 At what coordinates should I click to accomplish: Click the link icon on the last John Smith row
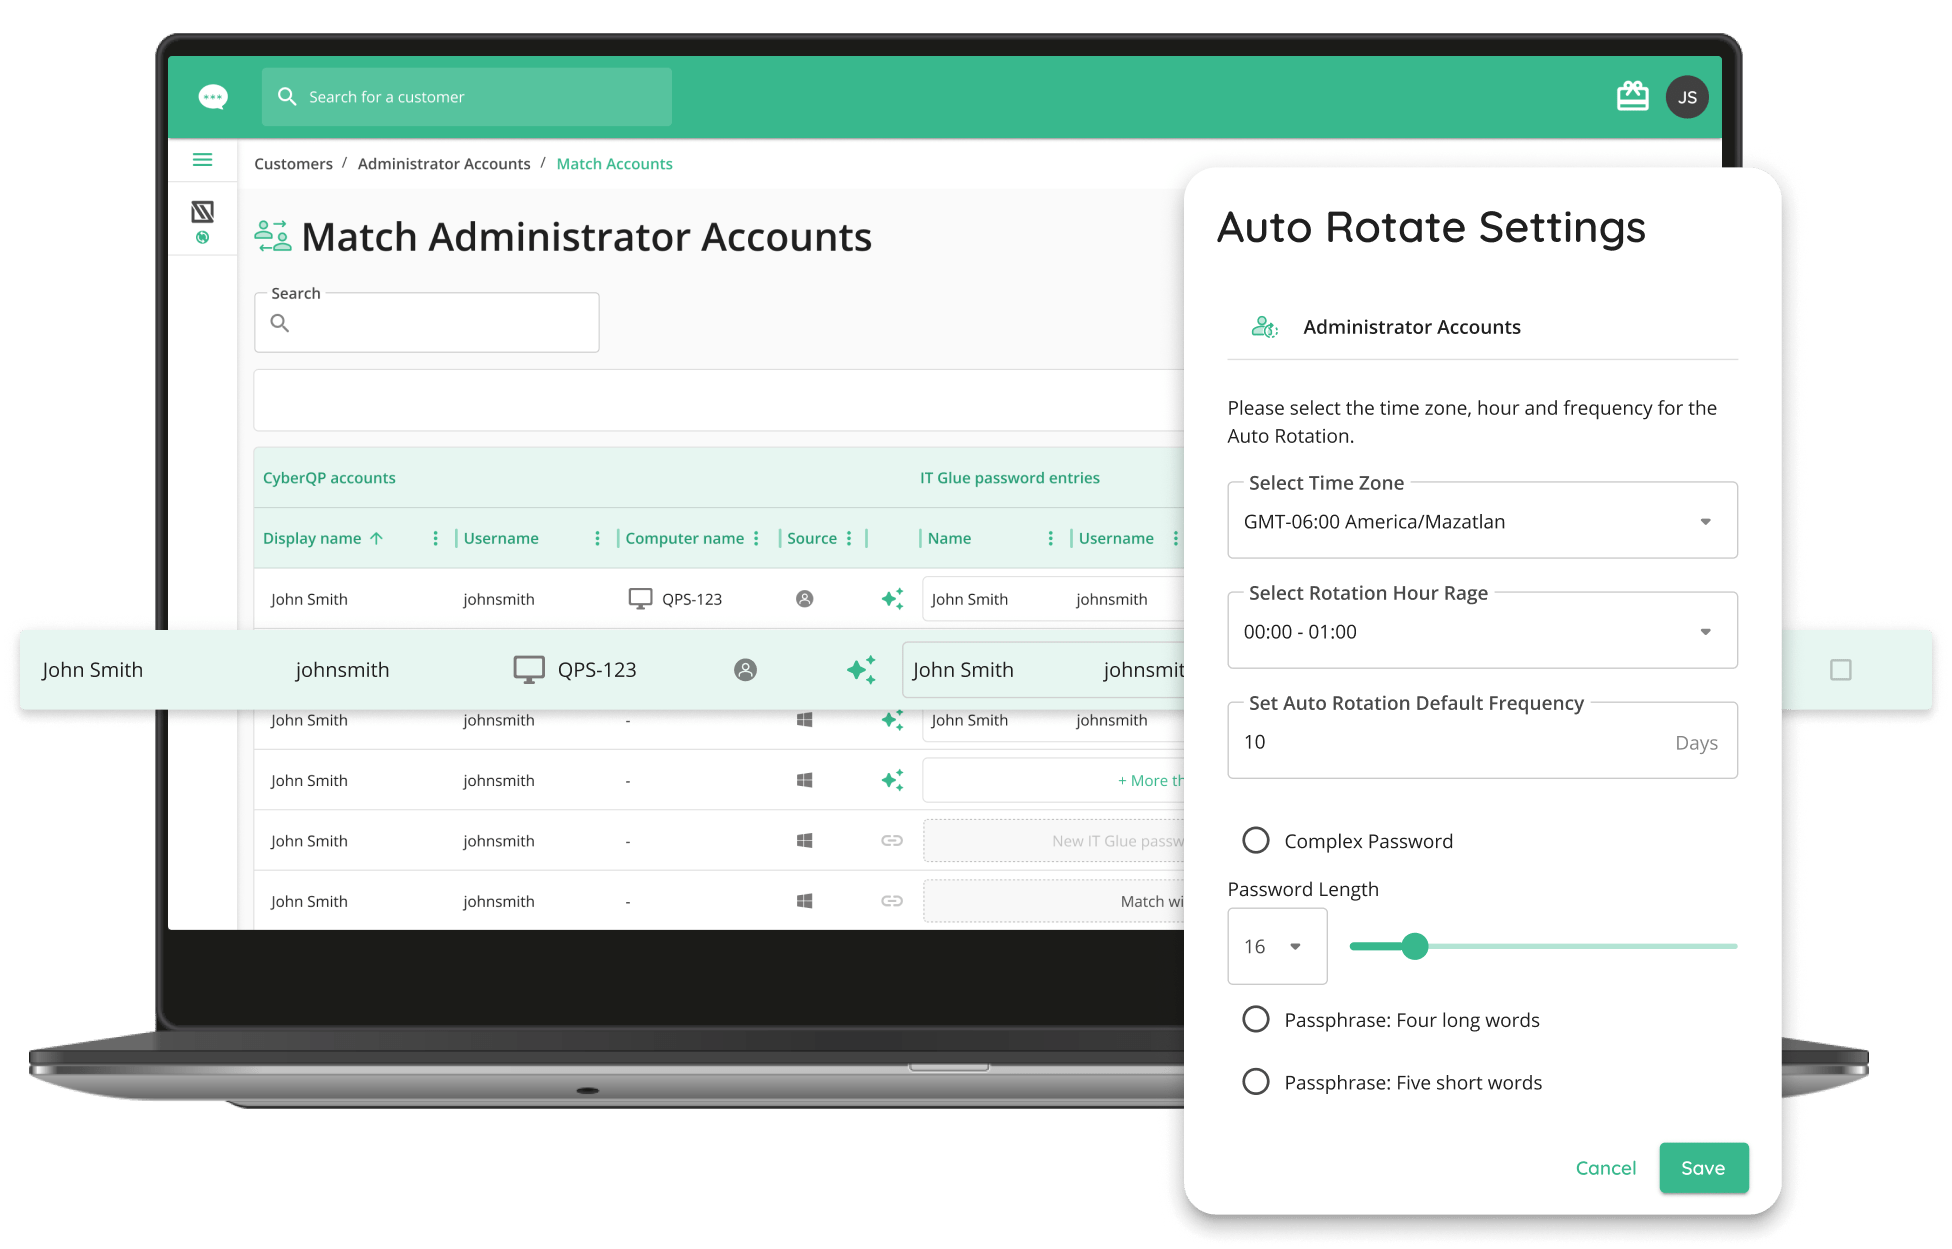pyautogui.click(x=891, y=900)
